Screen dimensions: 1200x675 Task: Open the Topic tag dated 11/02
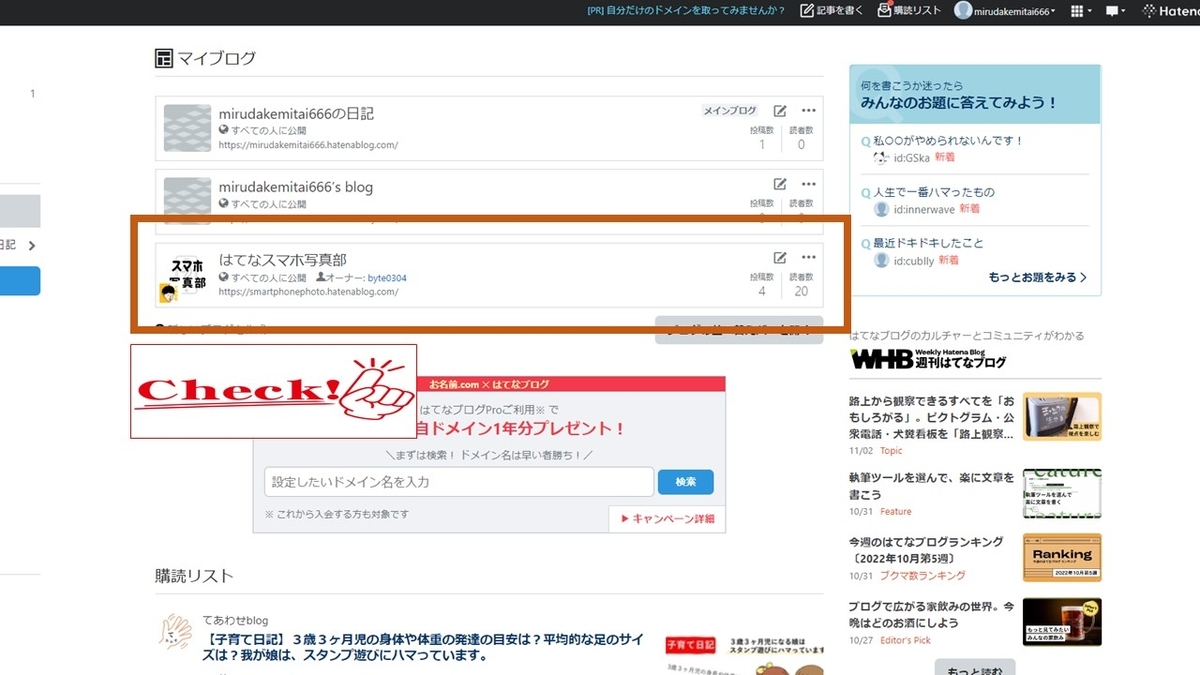click(x=891, y=451)
